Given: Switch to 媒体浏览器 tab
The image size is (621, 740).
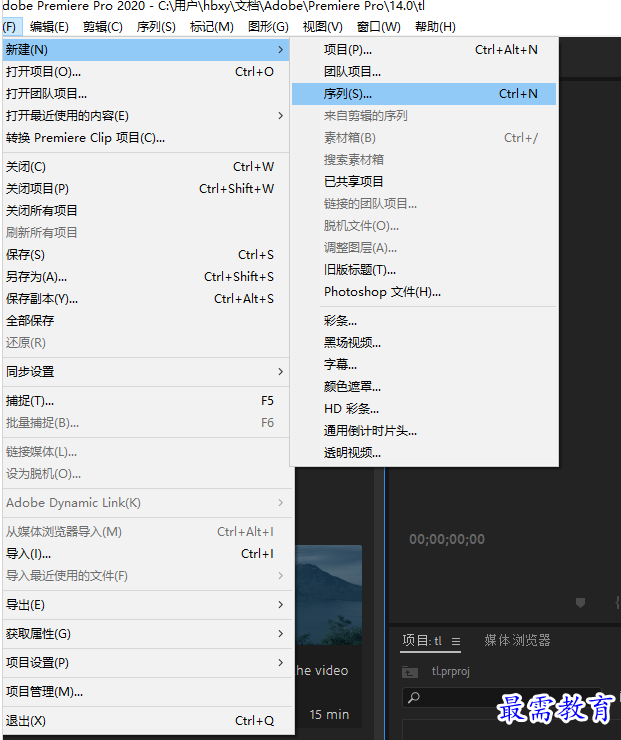Looking at the screenshot, I should click(x=517, y=640).
